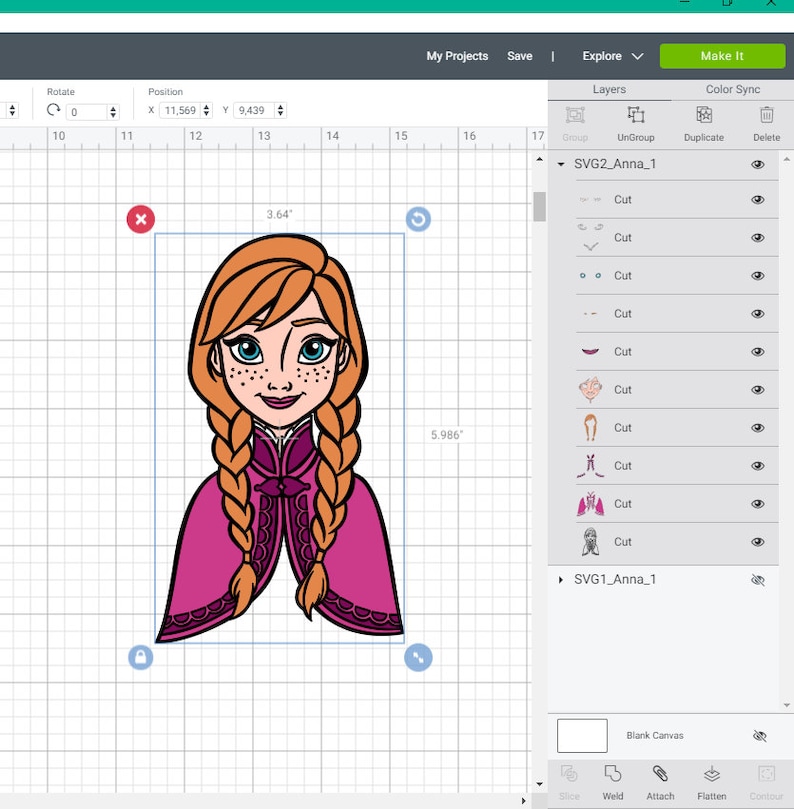Click the Slice tool icon
794x809 pixels.
[569, 774]
